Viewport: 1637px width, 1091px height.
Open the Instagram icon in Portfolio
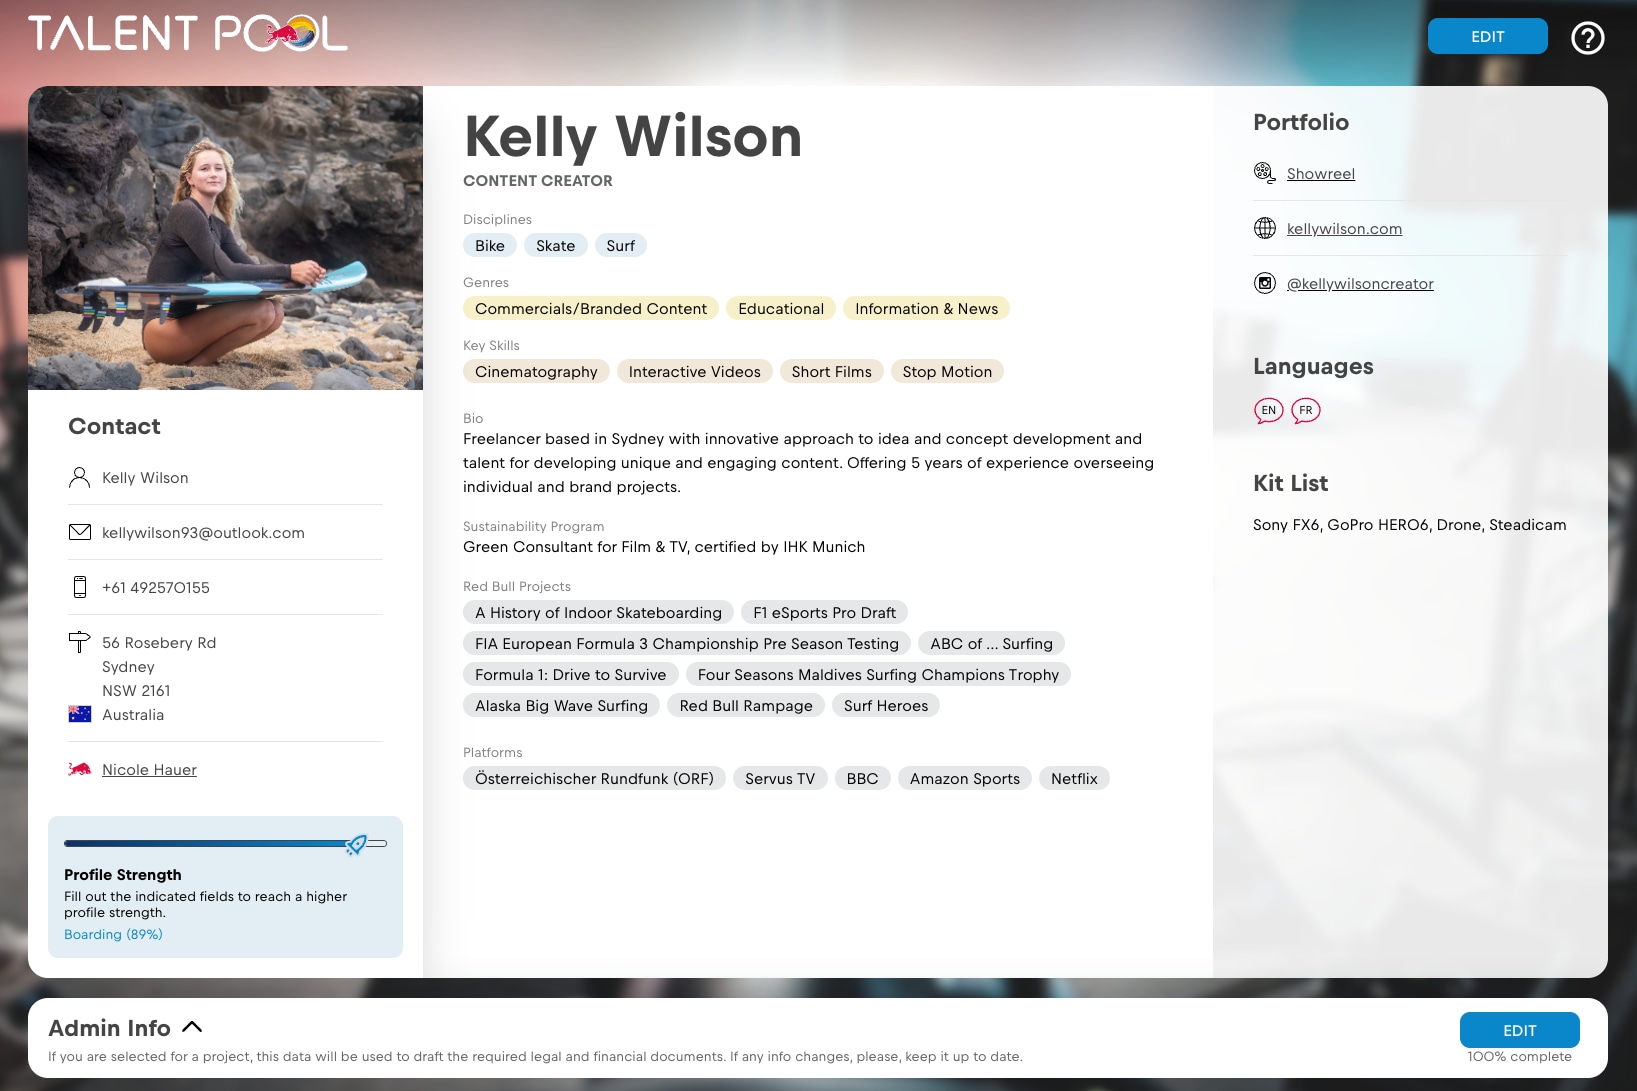coord(1265,283)
